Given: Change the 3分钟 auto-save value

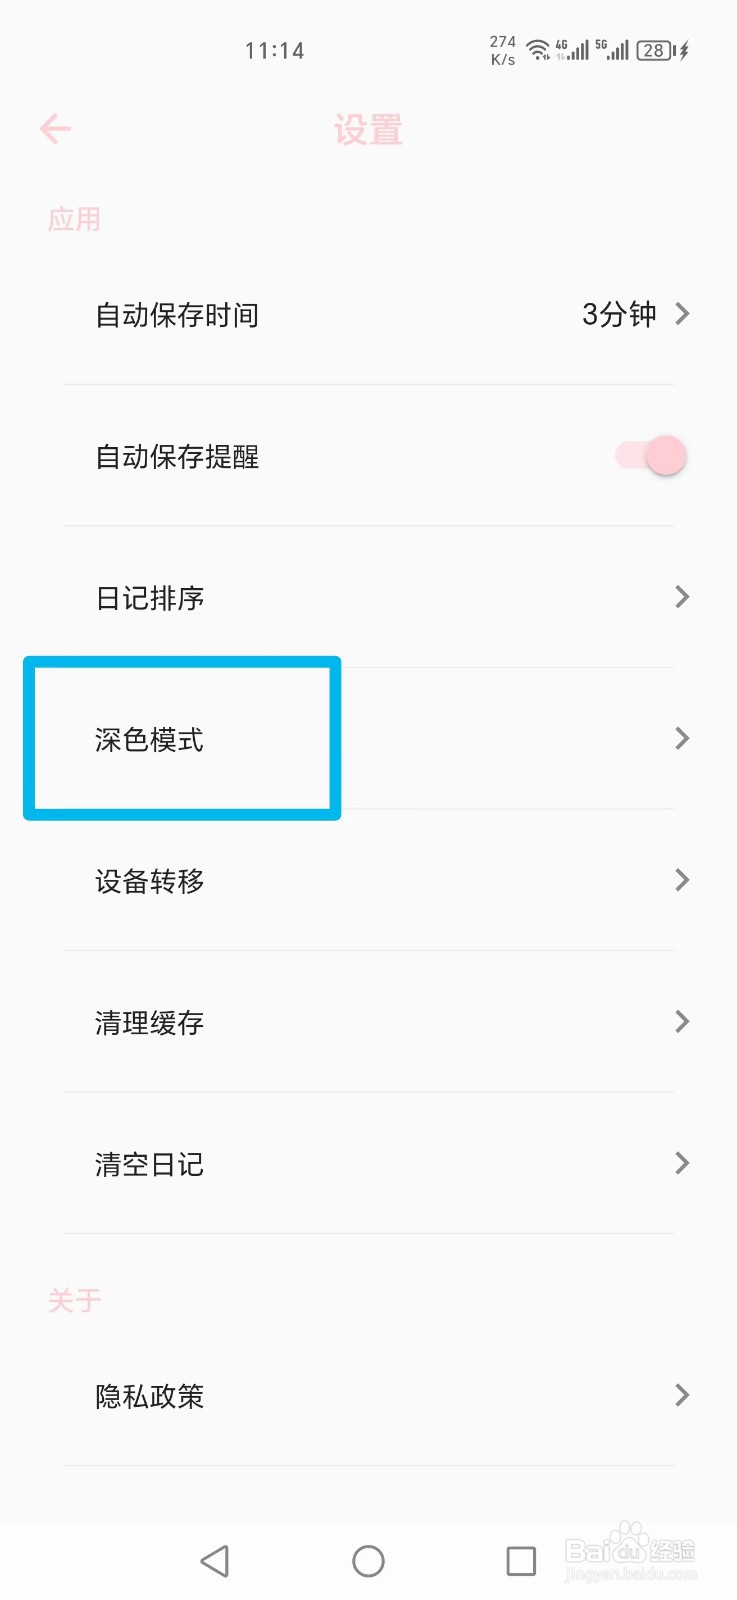Looking at the screenshot, I should pyautogui.click(x=619, y=314).
